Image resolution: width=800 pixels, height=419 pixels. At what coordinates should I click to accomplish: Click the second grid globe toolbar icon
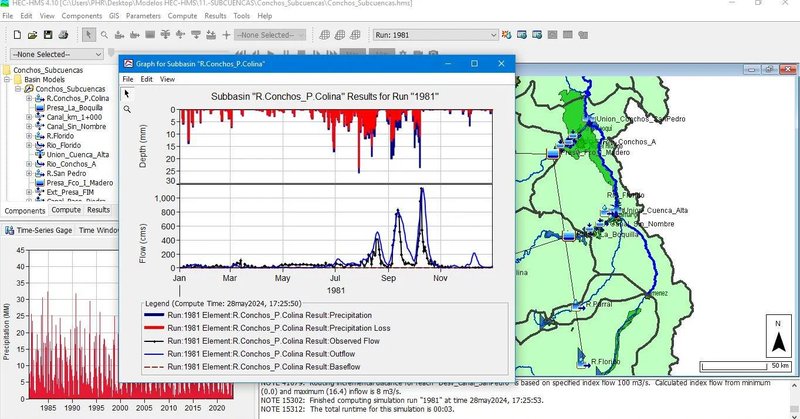pos(340,35)
